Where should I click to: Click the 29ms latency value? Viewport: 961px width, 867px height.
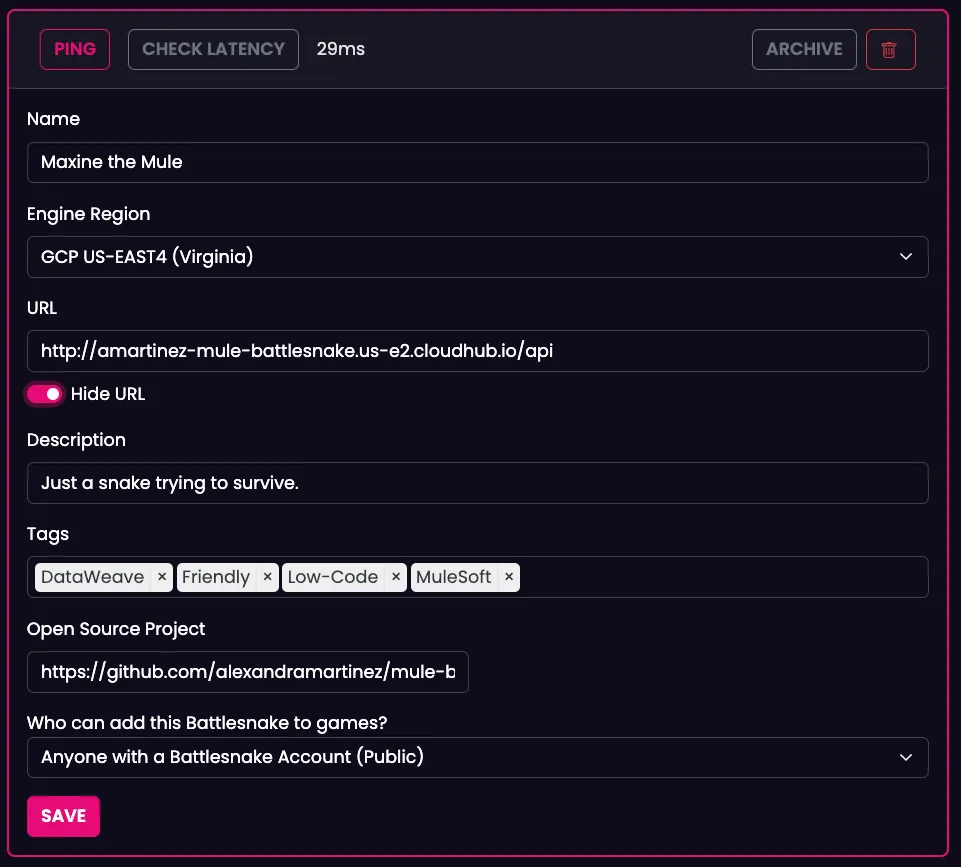coord(341,49)
